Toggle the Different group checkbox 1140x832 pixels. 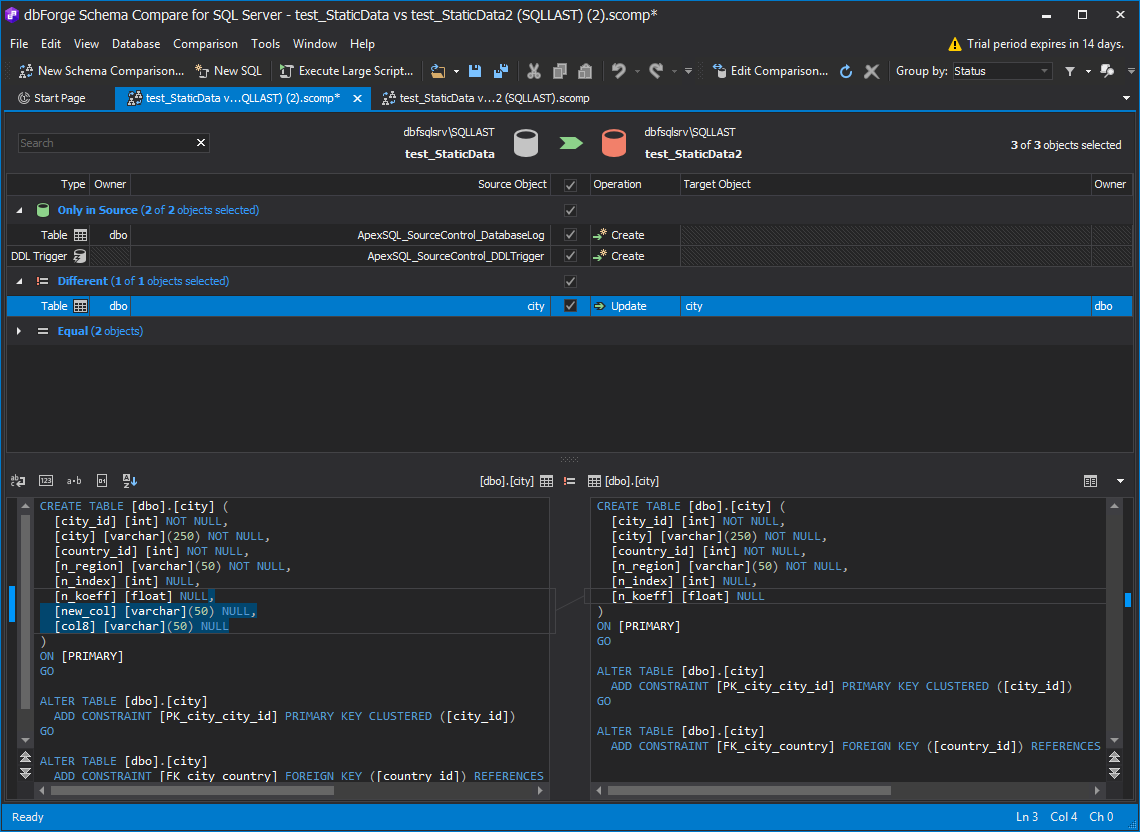pos(571,281)
